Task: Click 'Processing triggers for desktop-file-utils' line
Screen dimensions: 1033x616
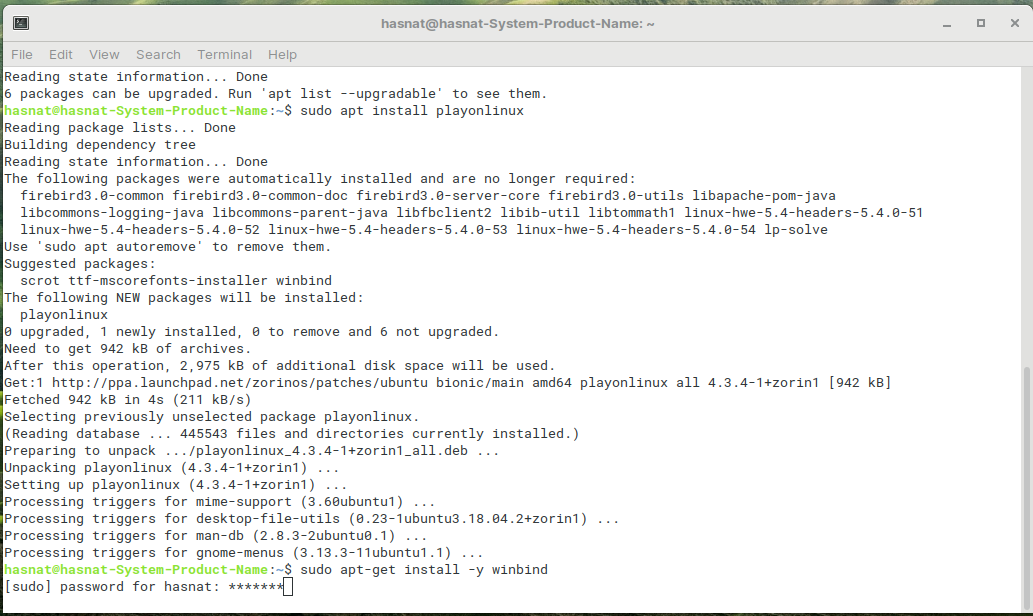Action: click(312, 519)
